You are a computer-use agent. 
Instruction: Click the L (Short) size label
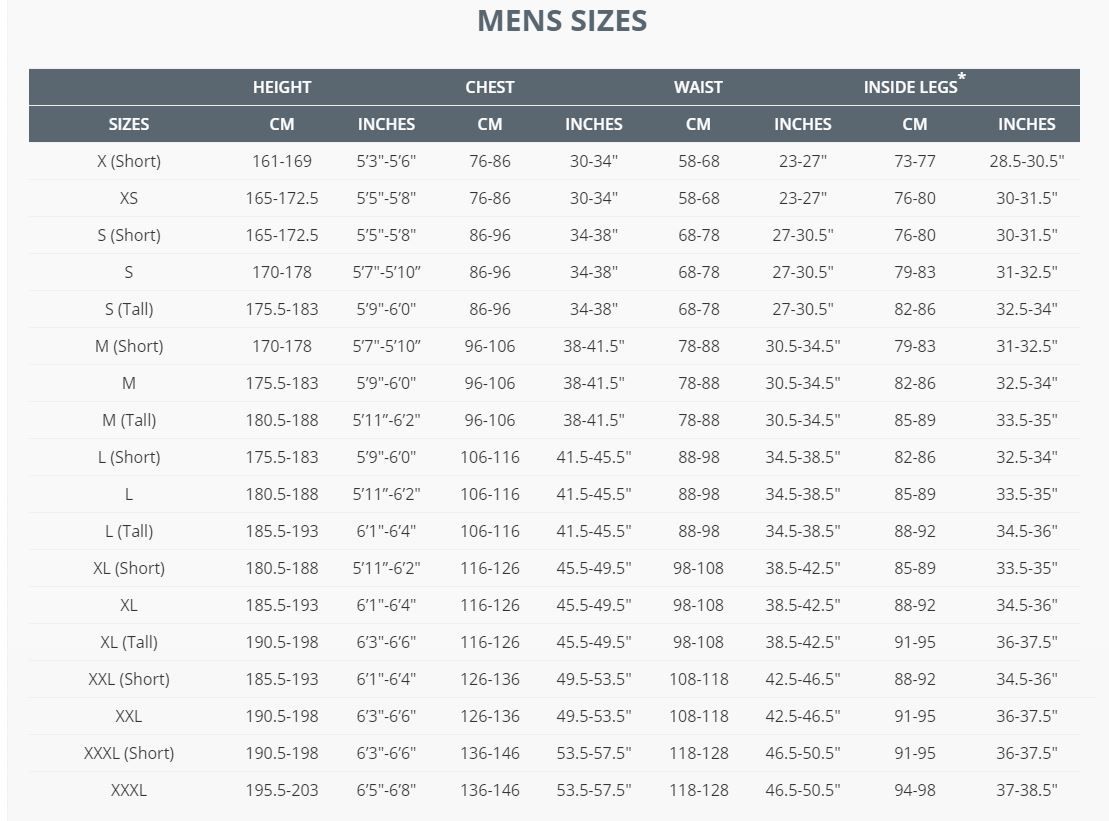tap(129, 457)
